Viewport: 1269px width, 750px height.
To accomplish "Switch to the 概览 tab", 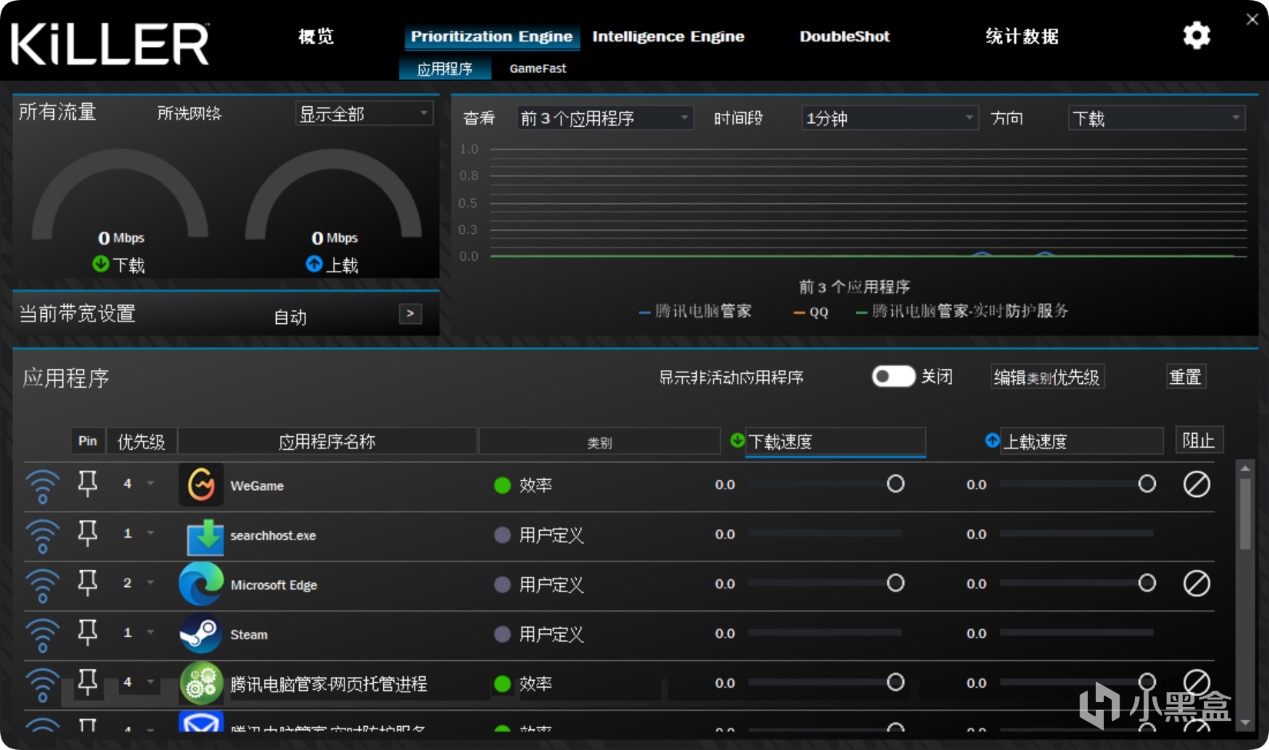I will coord(316,36).
